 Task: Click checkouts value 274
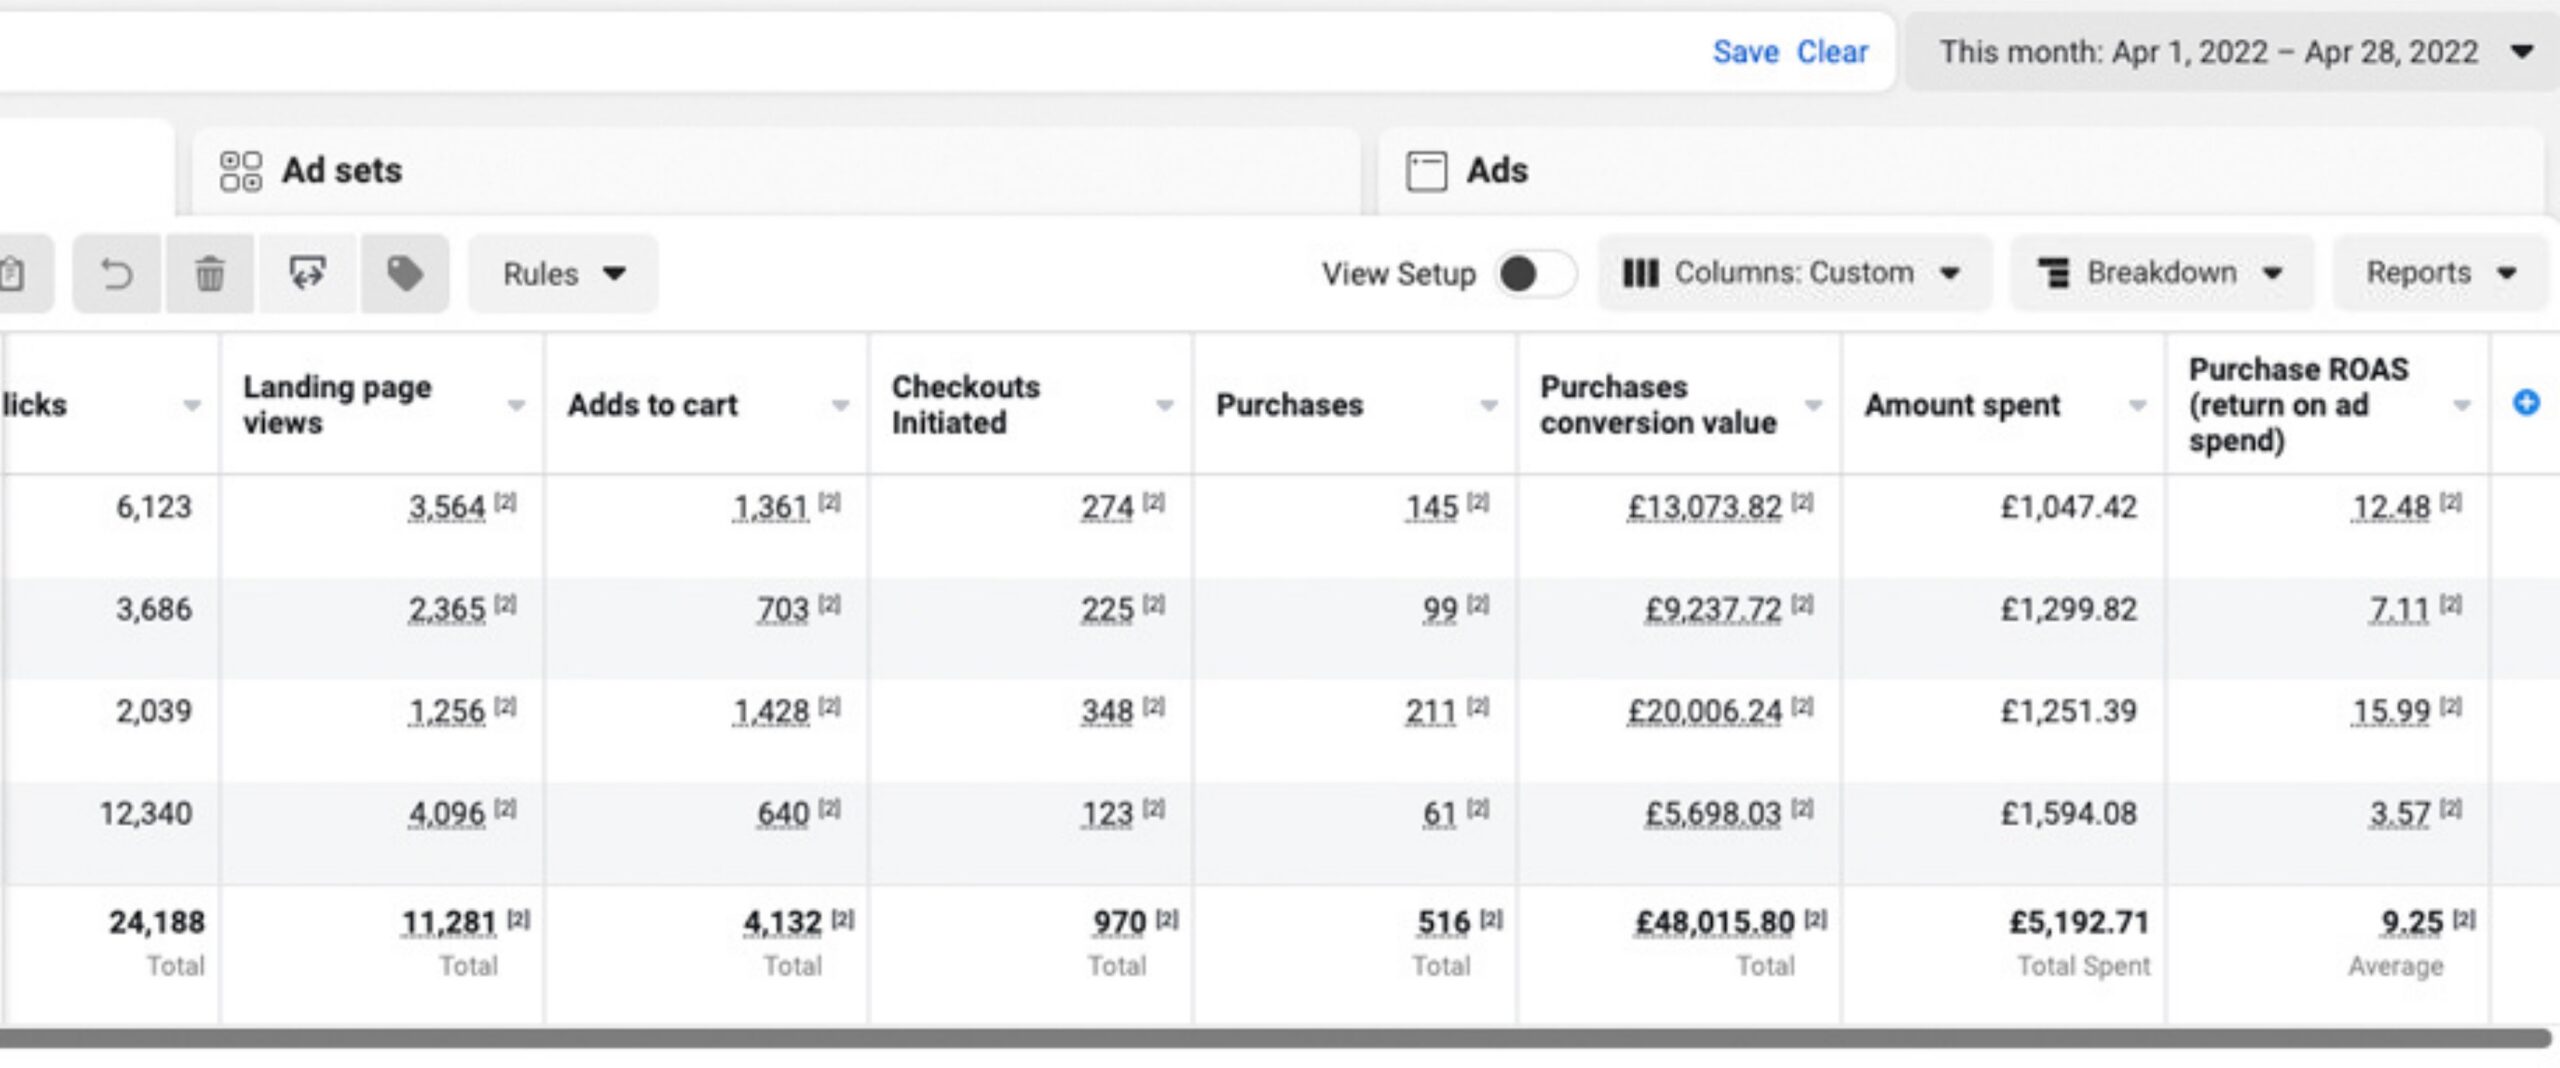pyautogui.click(x=1107, y=507)
